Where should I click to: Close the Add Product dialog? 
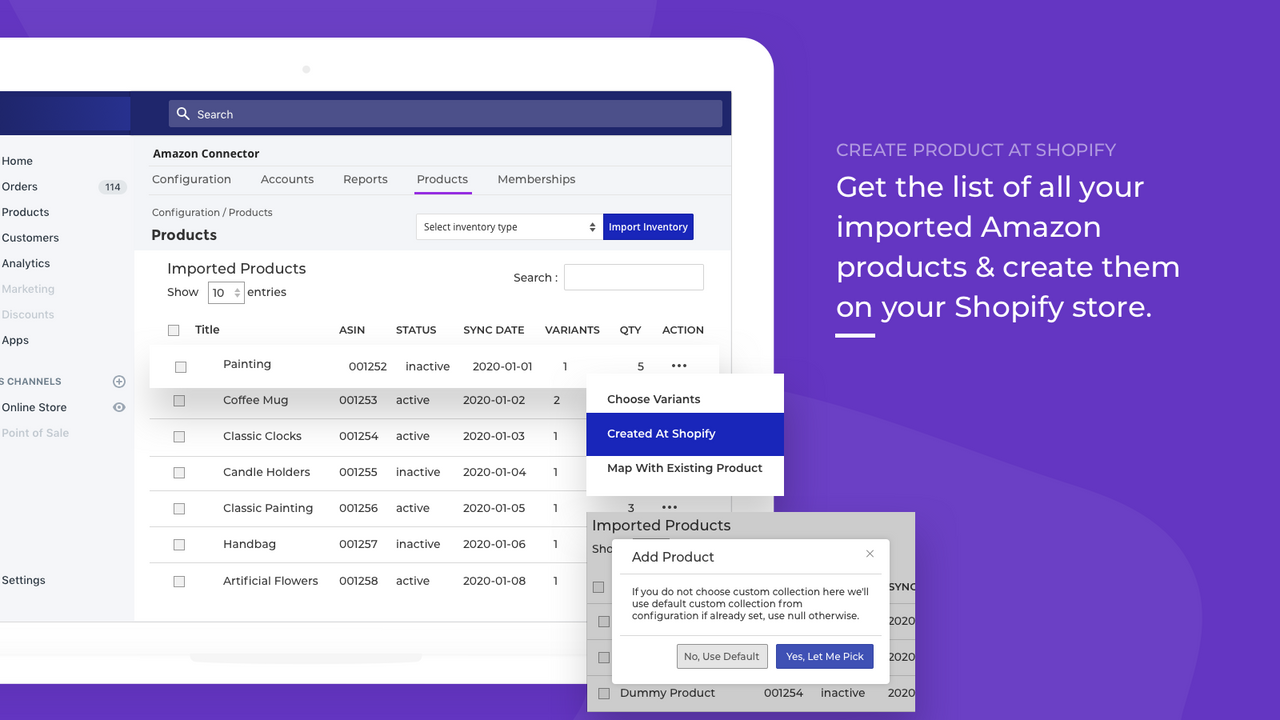[x=870, y=554]
